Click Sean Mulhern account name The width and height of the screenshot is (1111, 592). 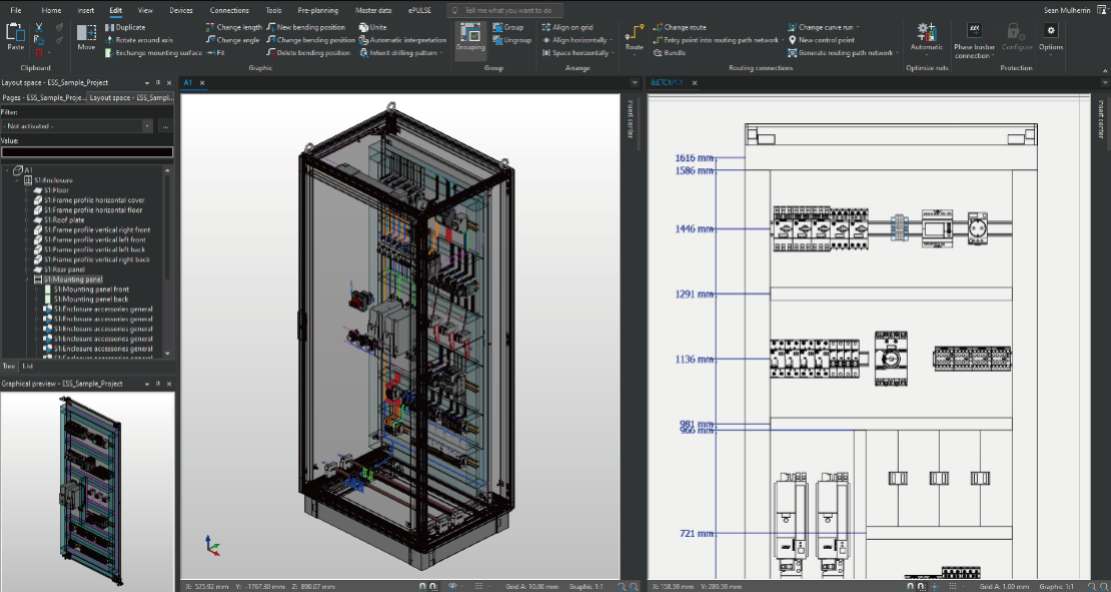(1067, 10)
